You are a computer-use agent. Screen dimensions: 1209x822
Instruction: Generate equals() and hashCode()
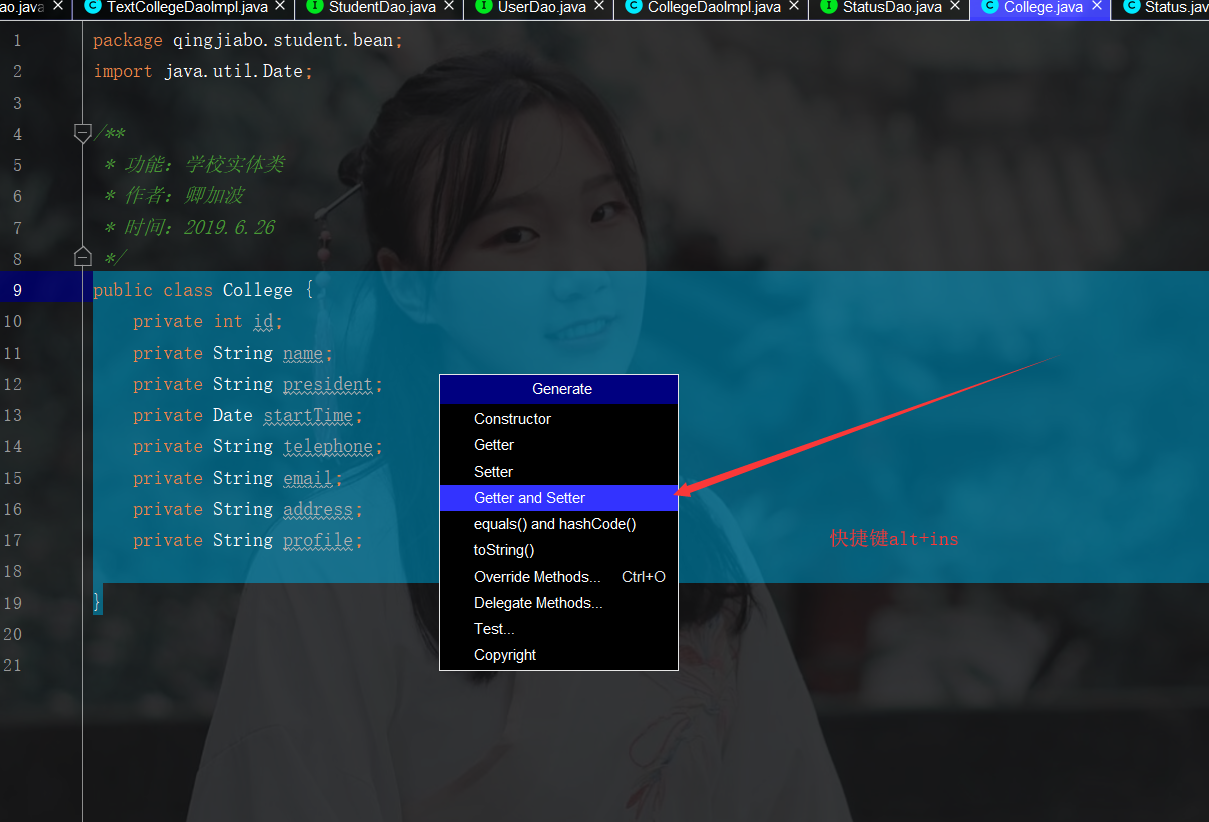click(x=559, y=524)
